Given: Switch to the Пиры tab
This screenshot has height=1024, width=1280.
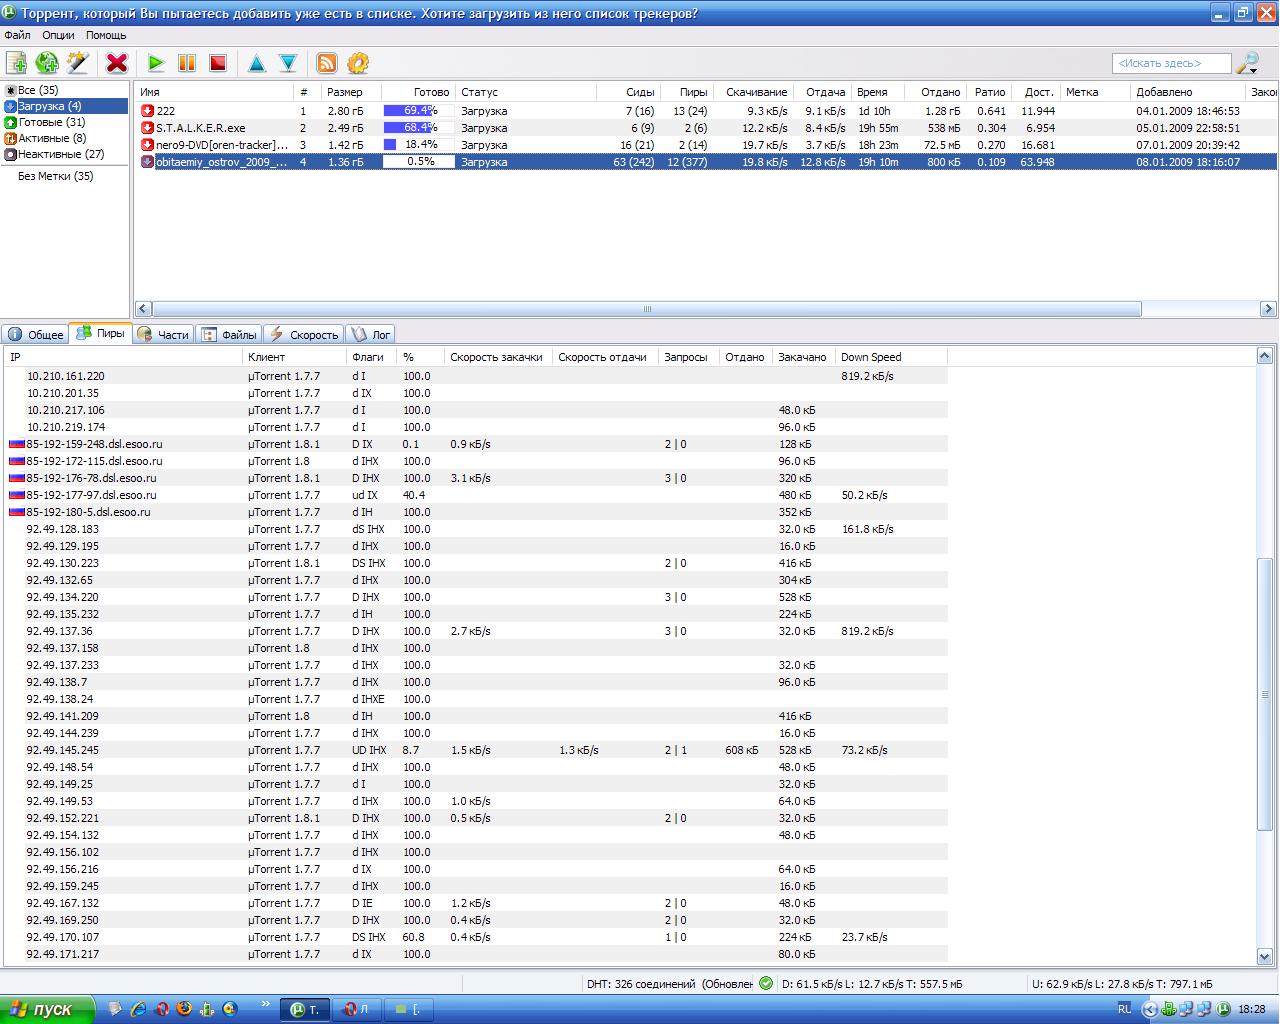Looking at the screenshot, I should pos(101,333).
